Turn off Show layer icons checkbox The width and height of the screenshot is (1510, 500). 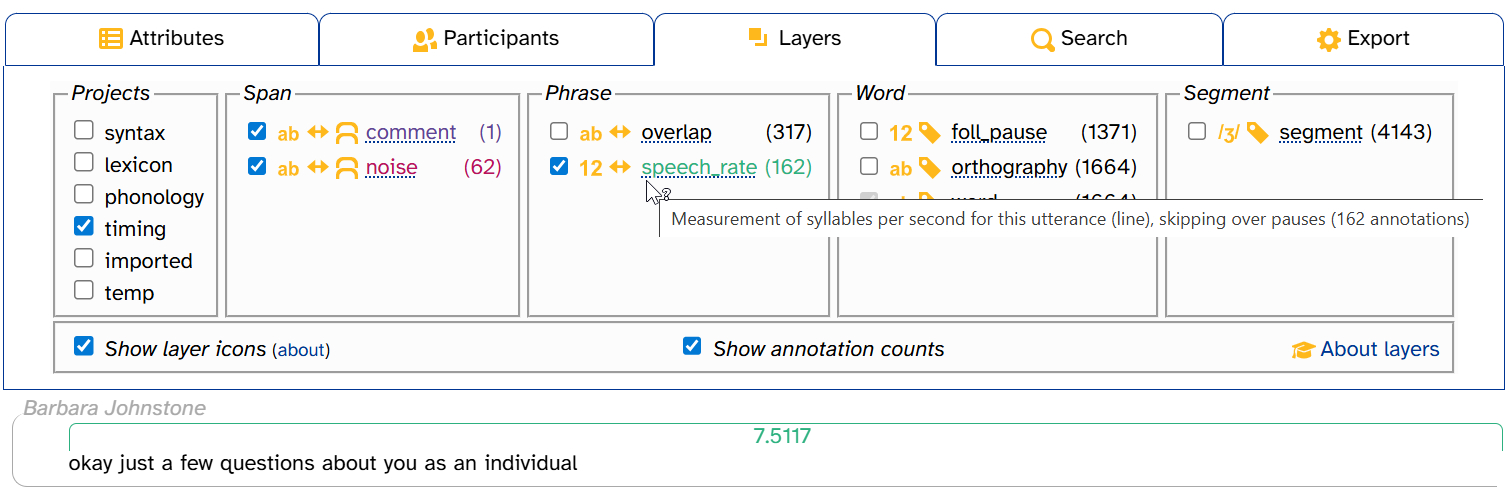point(84,346)
